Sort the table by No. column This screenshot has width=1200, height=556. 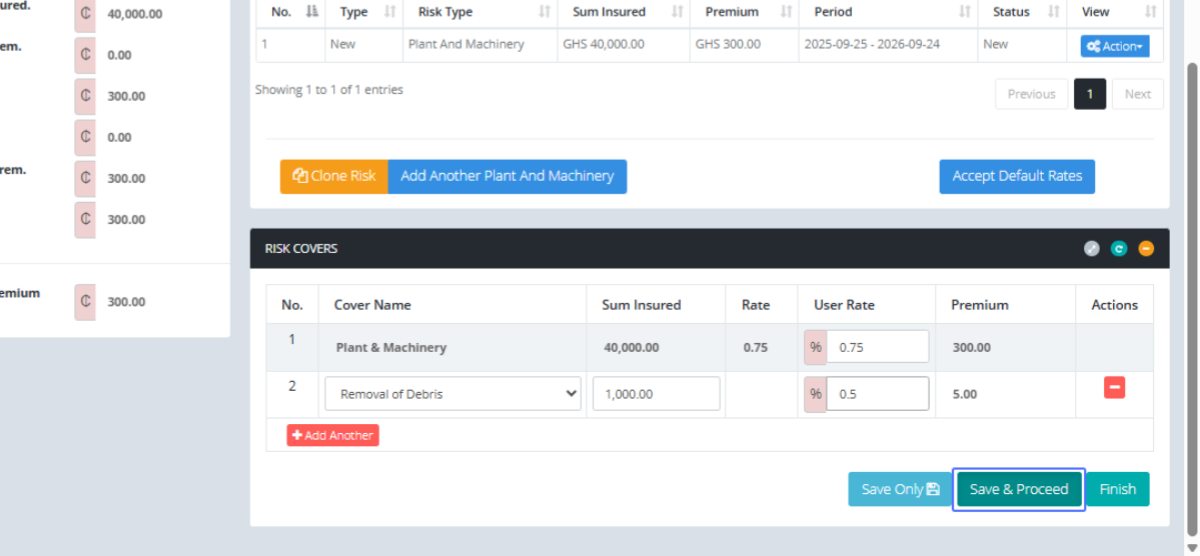tap(291, 12)
